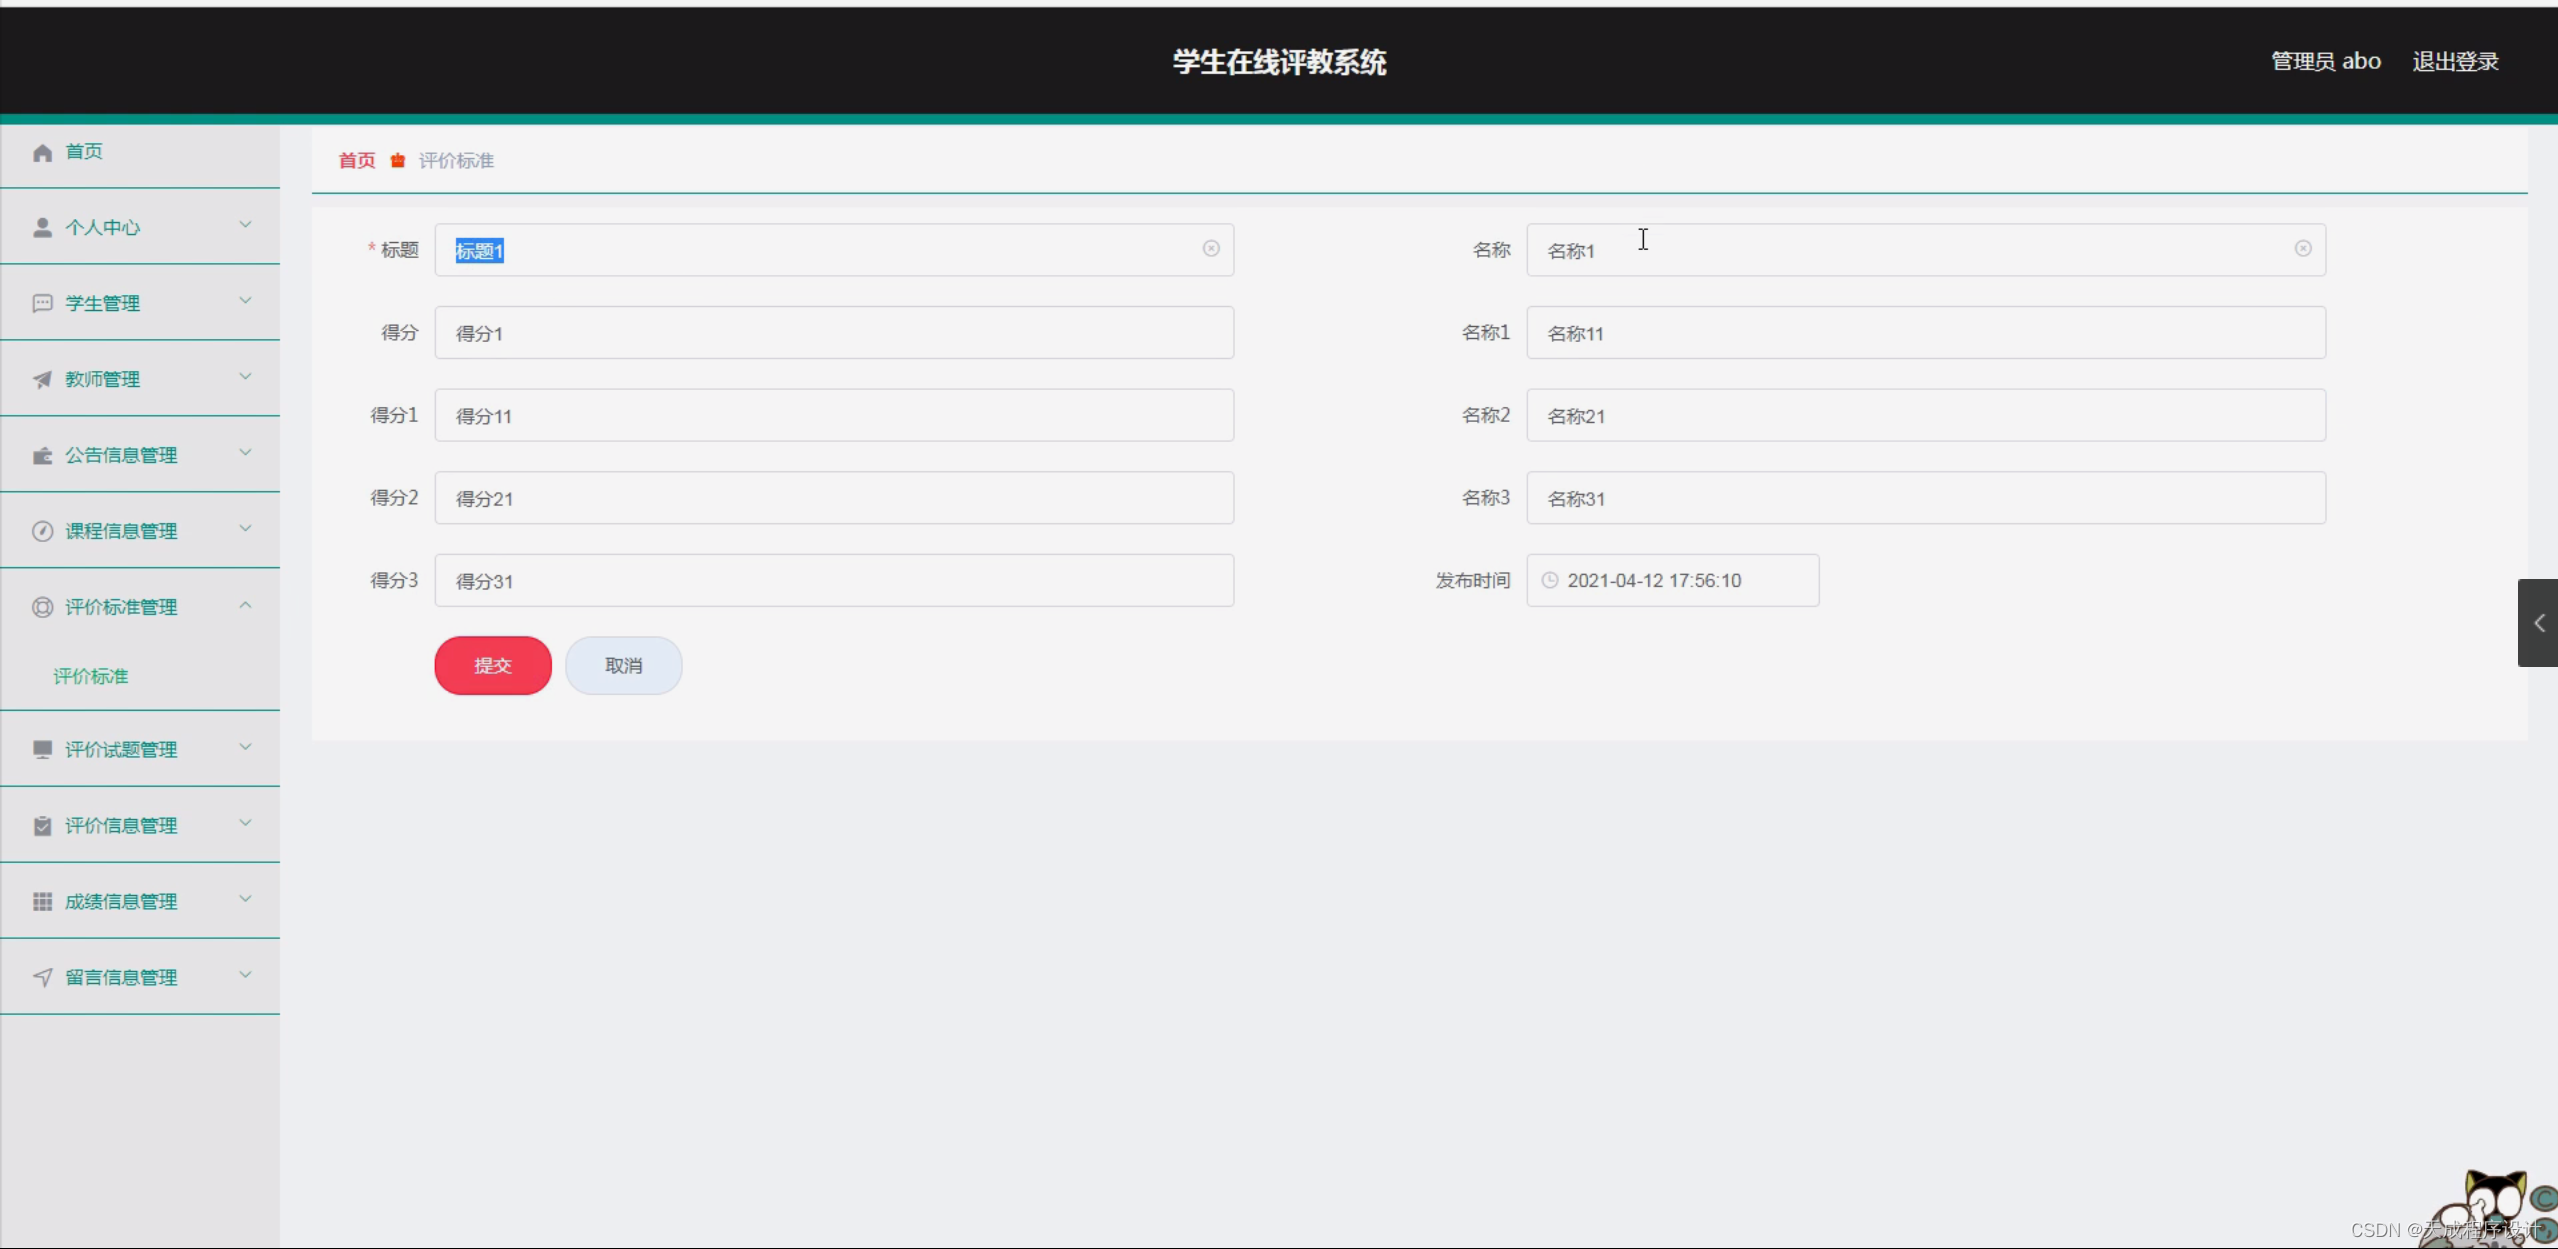Select 评价标准 in the breadcrumb trail
The width and height of the screenshot is (2558, 1249).
click(456, 160)
